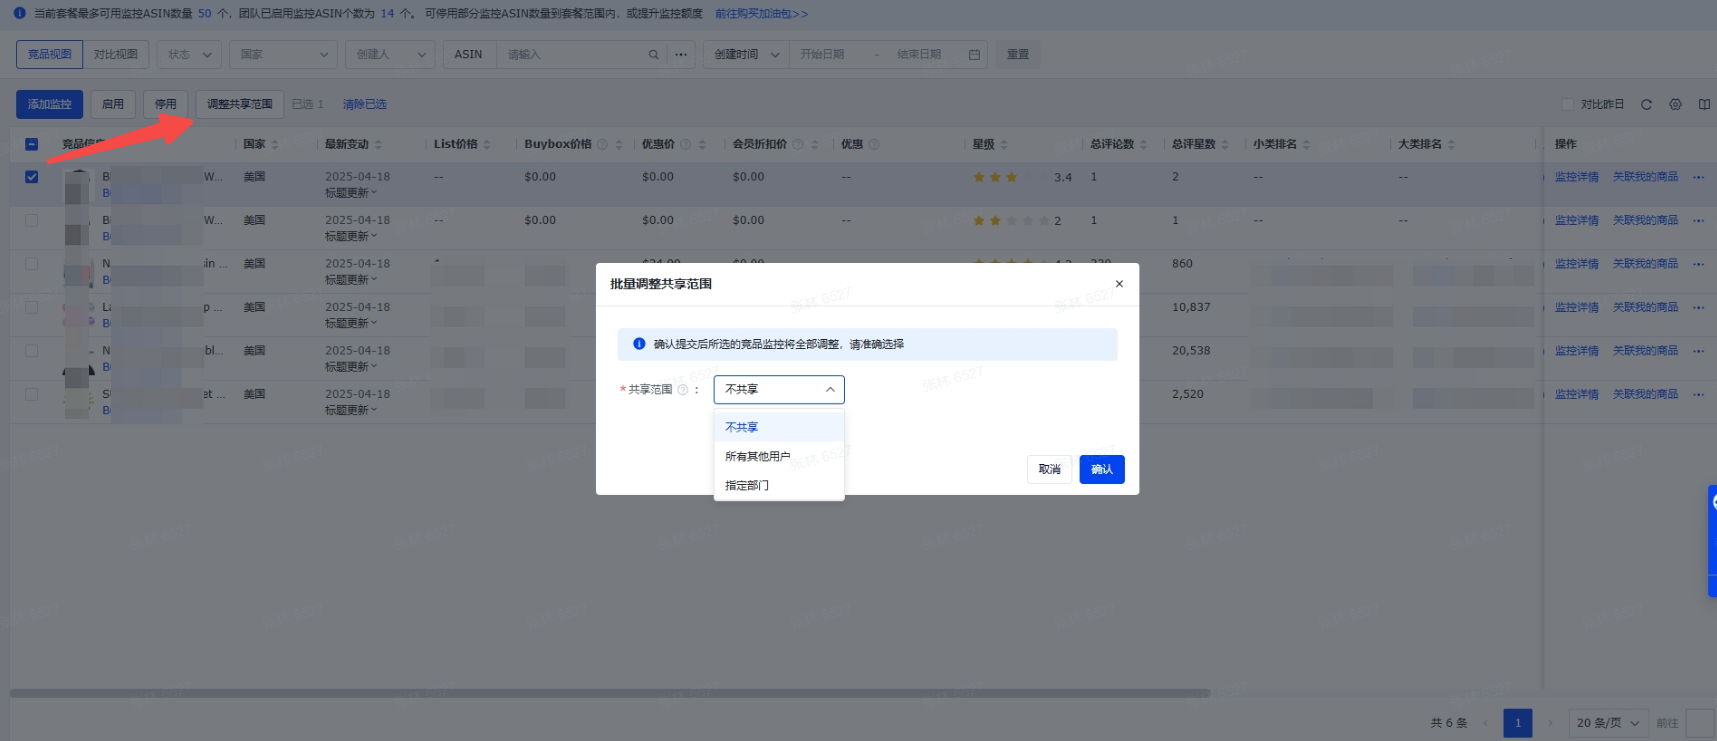This screenshot has width=1717, height=741.
Task: Collapse the 共享范围 dropdown showing 不共享
Action: 779,390
